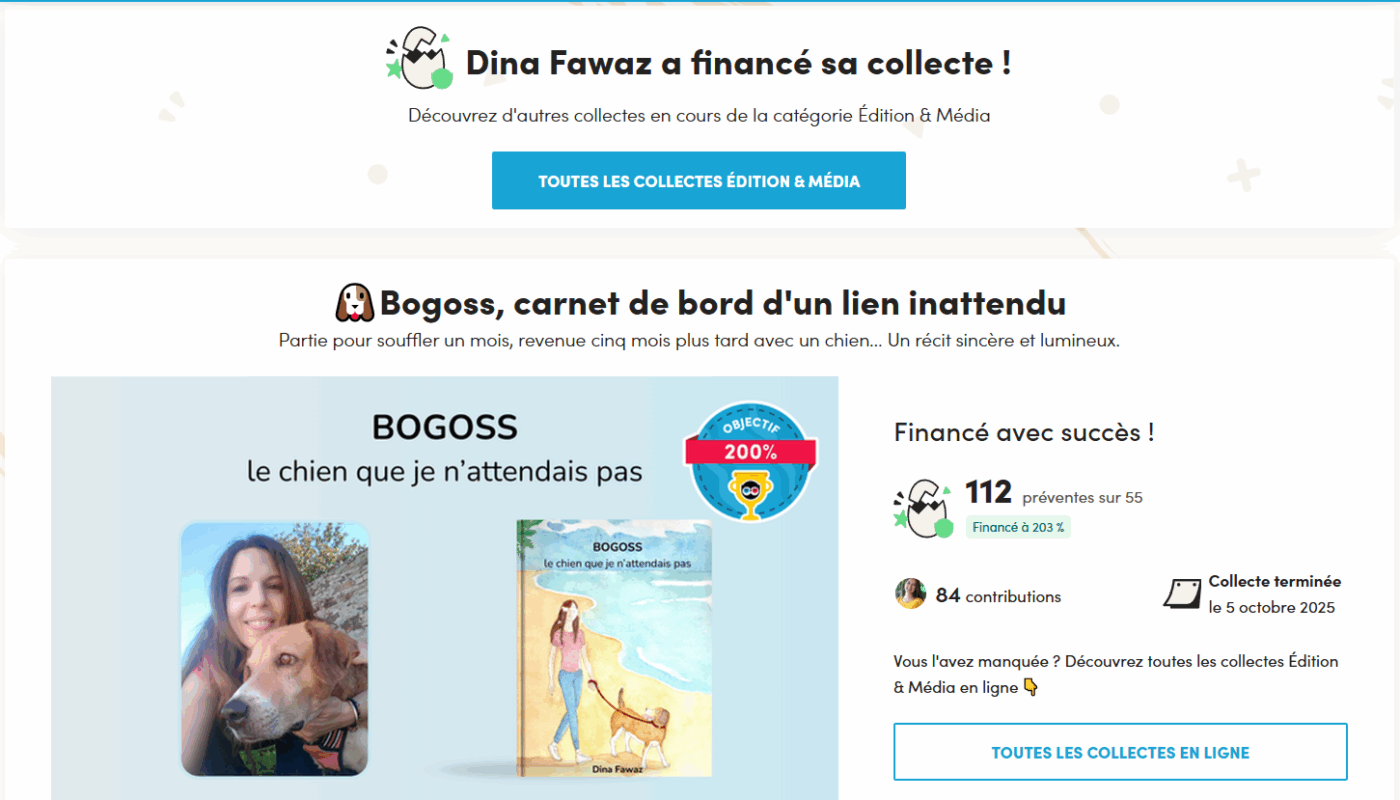1400x800 pixels.
Task: Click the 112 préventes sur 55 counter
Action: (x=1053, y=494)
